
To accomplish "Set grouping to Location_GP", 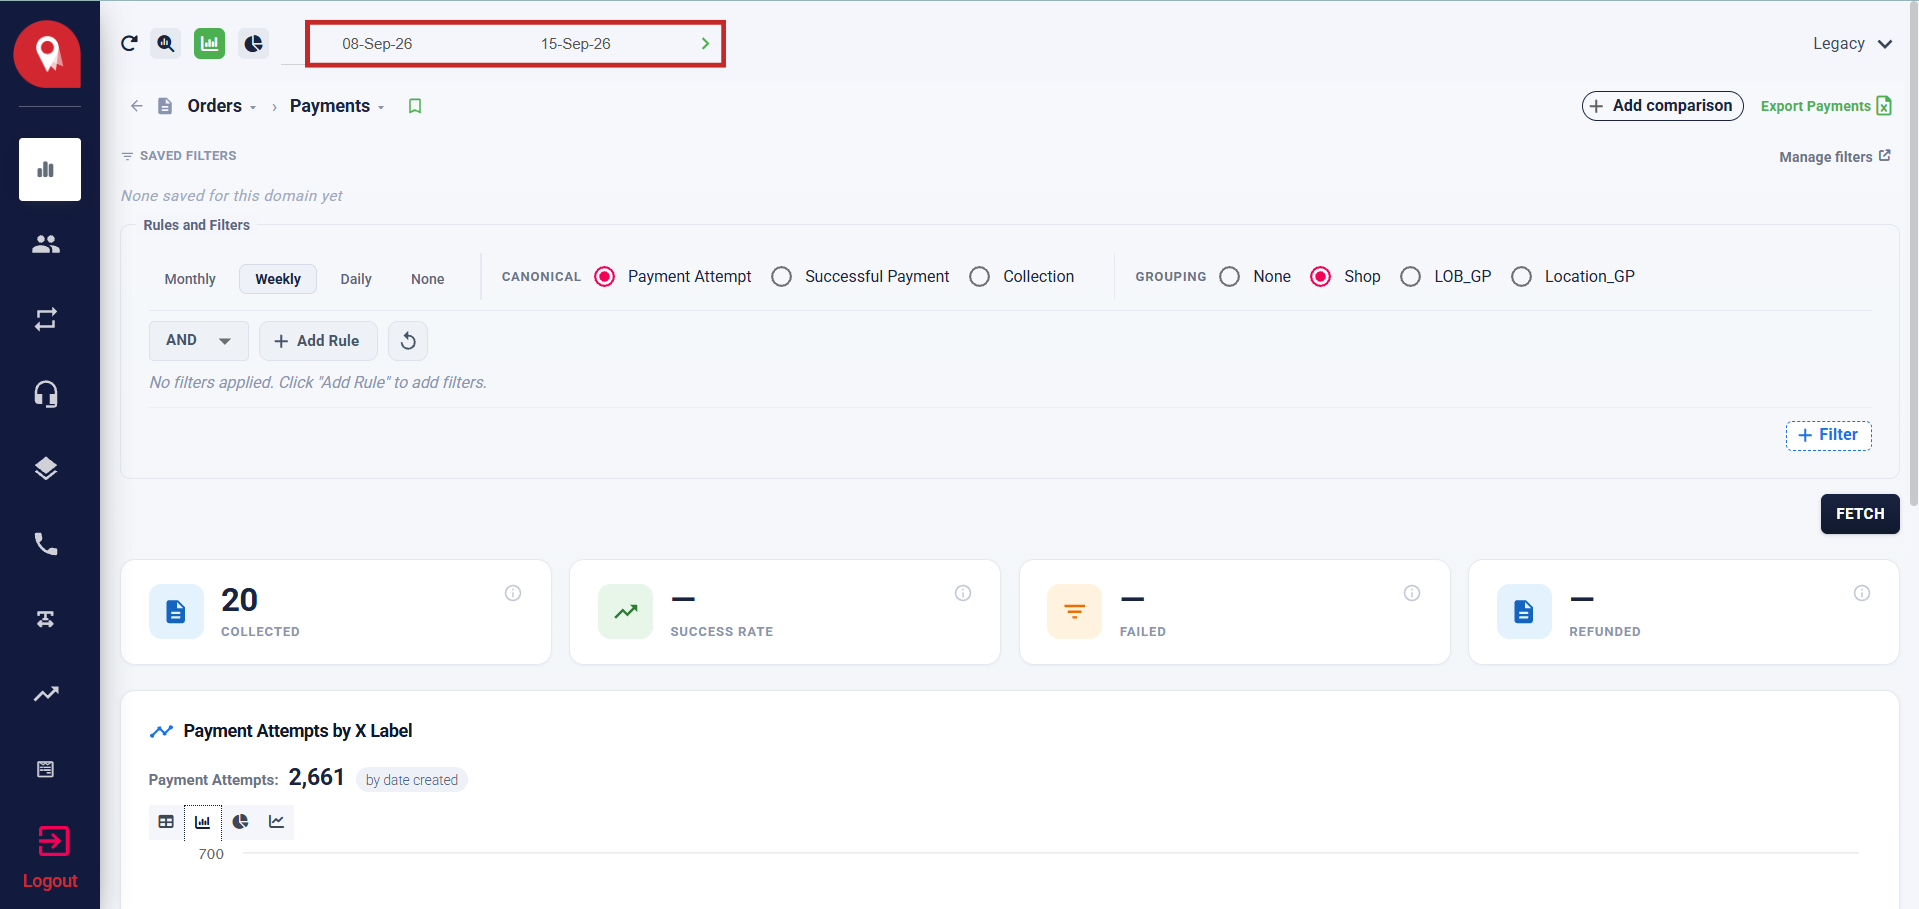I will [x=1522, y=277].
